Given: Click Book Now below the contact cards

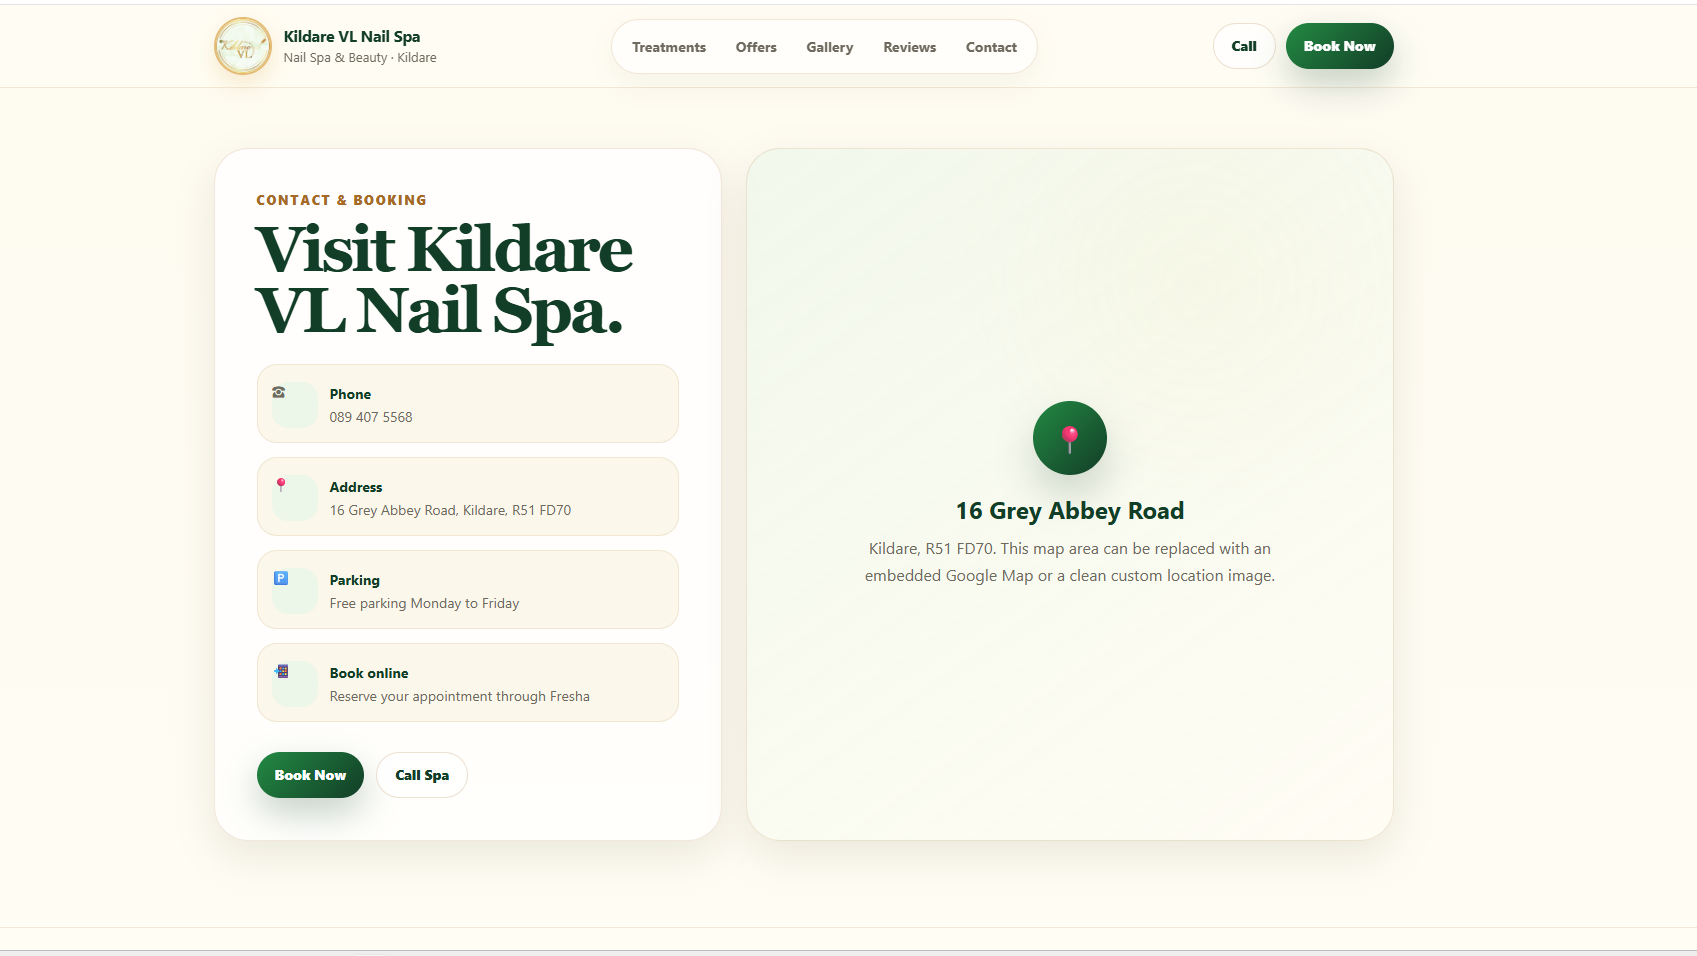Looking at the screenshot, I should pyautogui.click(x=310, y=775).
